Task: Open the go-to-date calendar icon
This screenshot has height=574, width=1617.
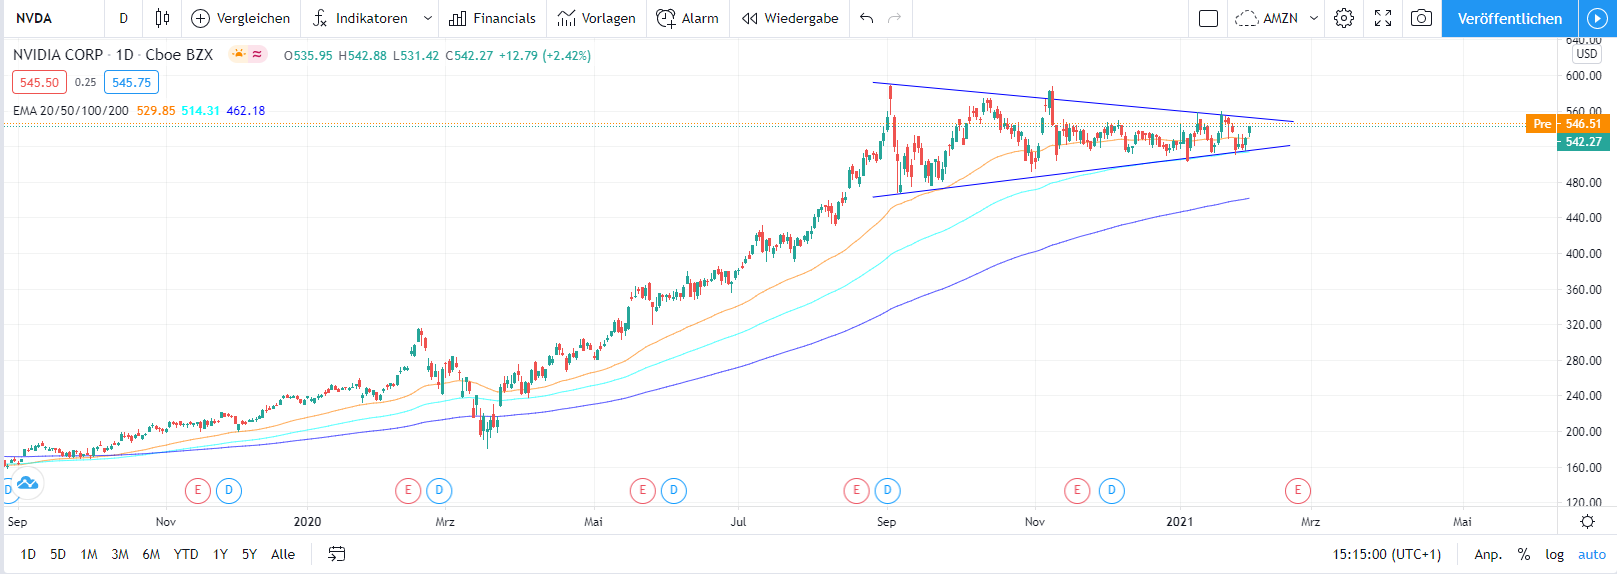Action: coord(337,554)
